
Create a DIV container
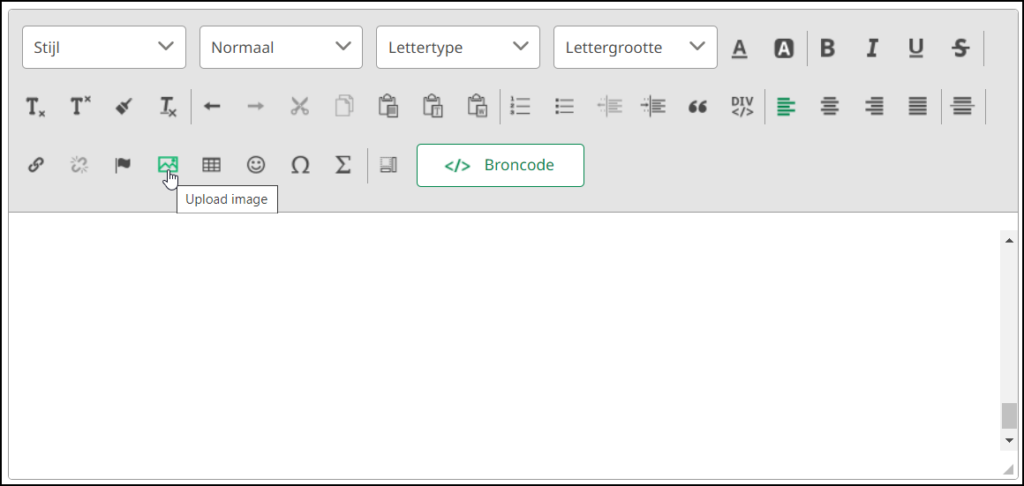coord(743,106)
